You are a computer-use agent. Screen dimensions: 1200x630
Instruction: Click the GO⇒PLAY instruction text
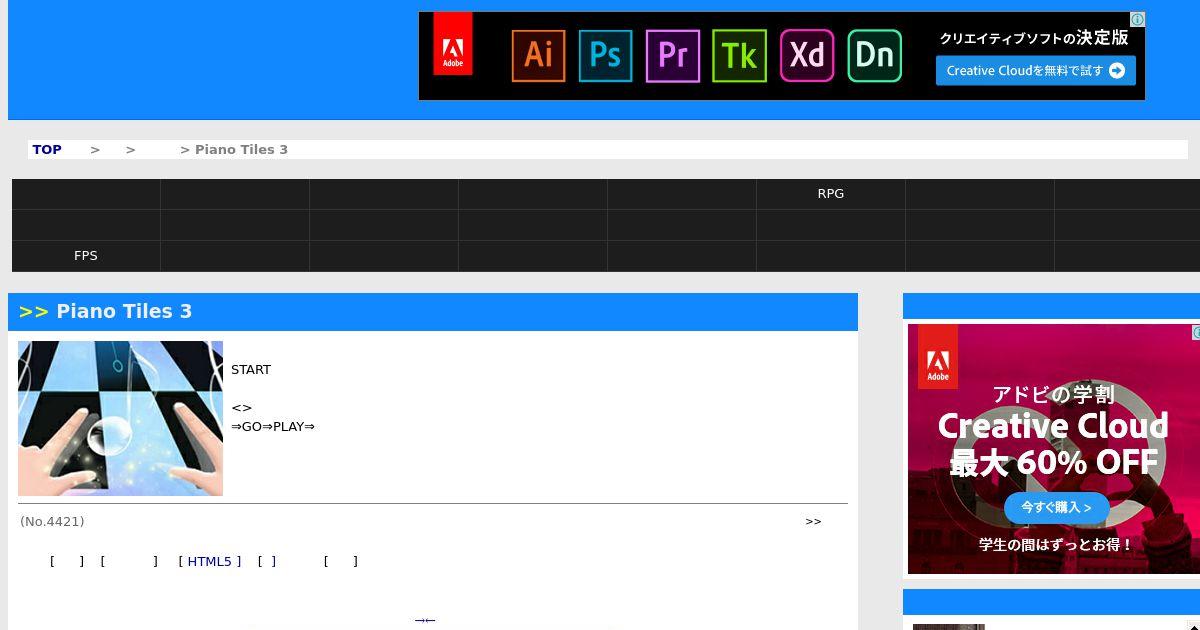[273, 426]
